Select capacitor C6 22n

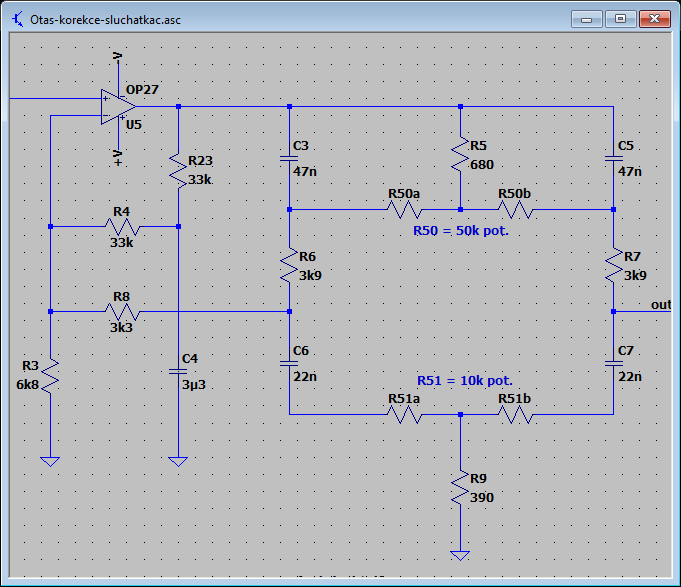click(289, 363)
